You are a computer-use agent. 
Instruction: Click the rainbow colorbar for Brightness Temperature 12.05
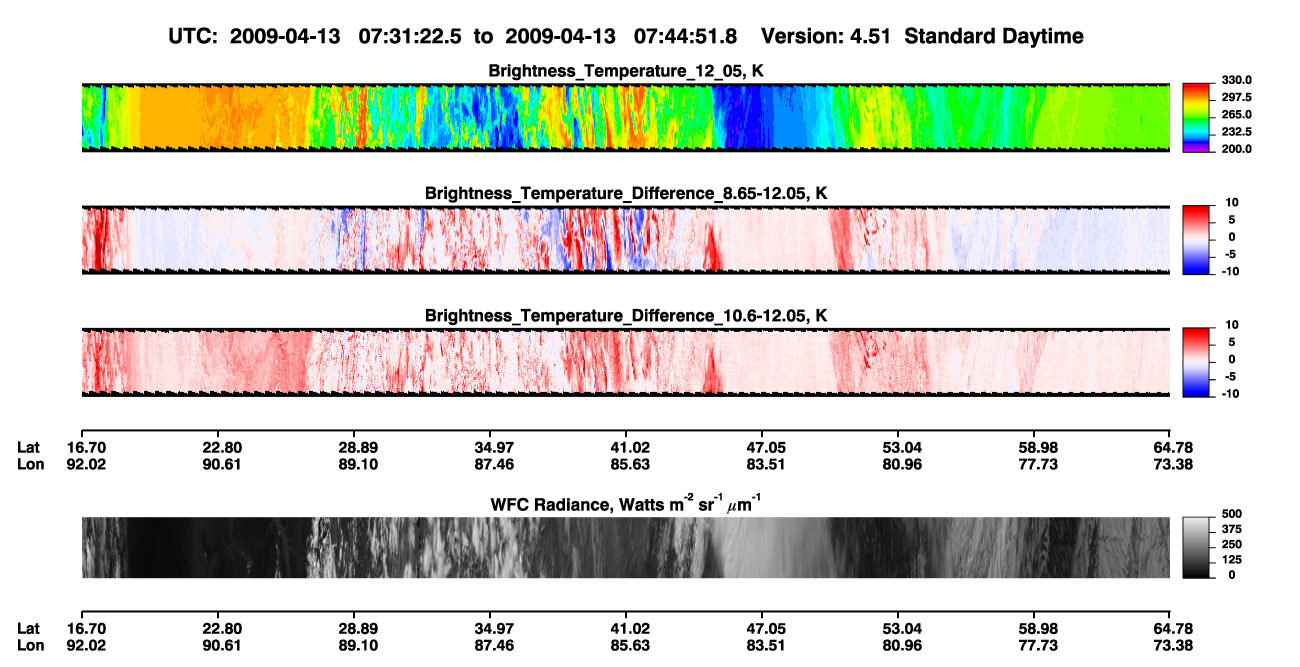[x=1197, y=117]
